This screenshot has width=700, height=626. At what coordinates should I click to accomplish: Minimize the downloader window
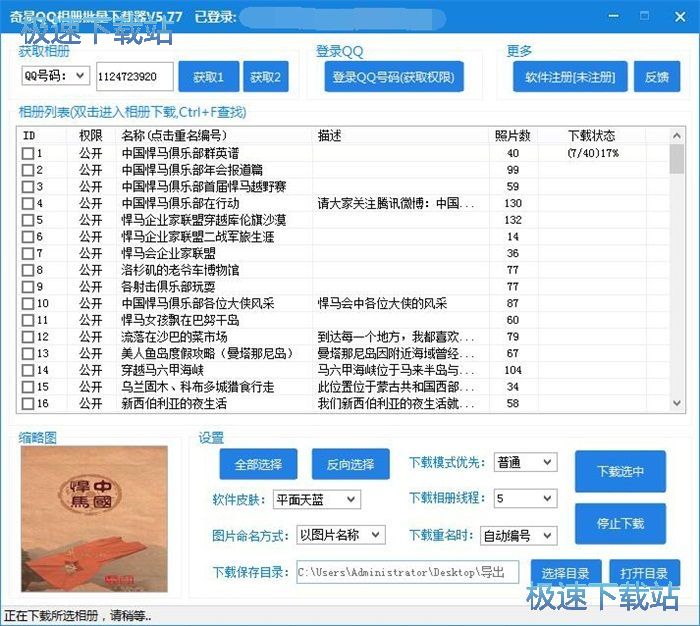click(x=614, y=17)
